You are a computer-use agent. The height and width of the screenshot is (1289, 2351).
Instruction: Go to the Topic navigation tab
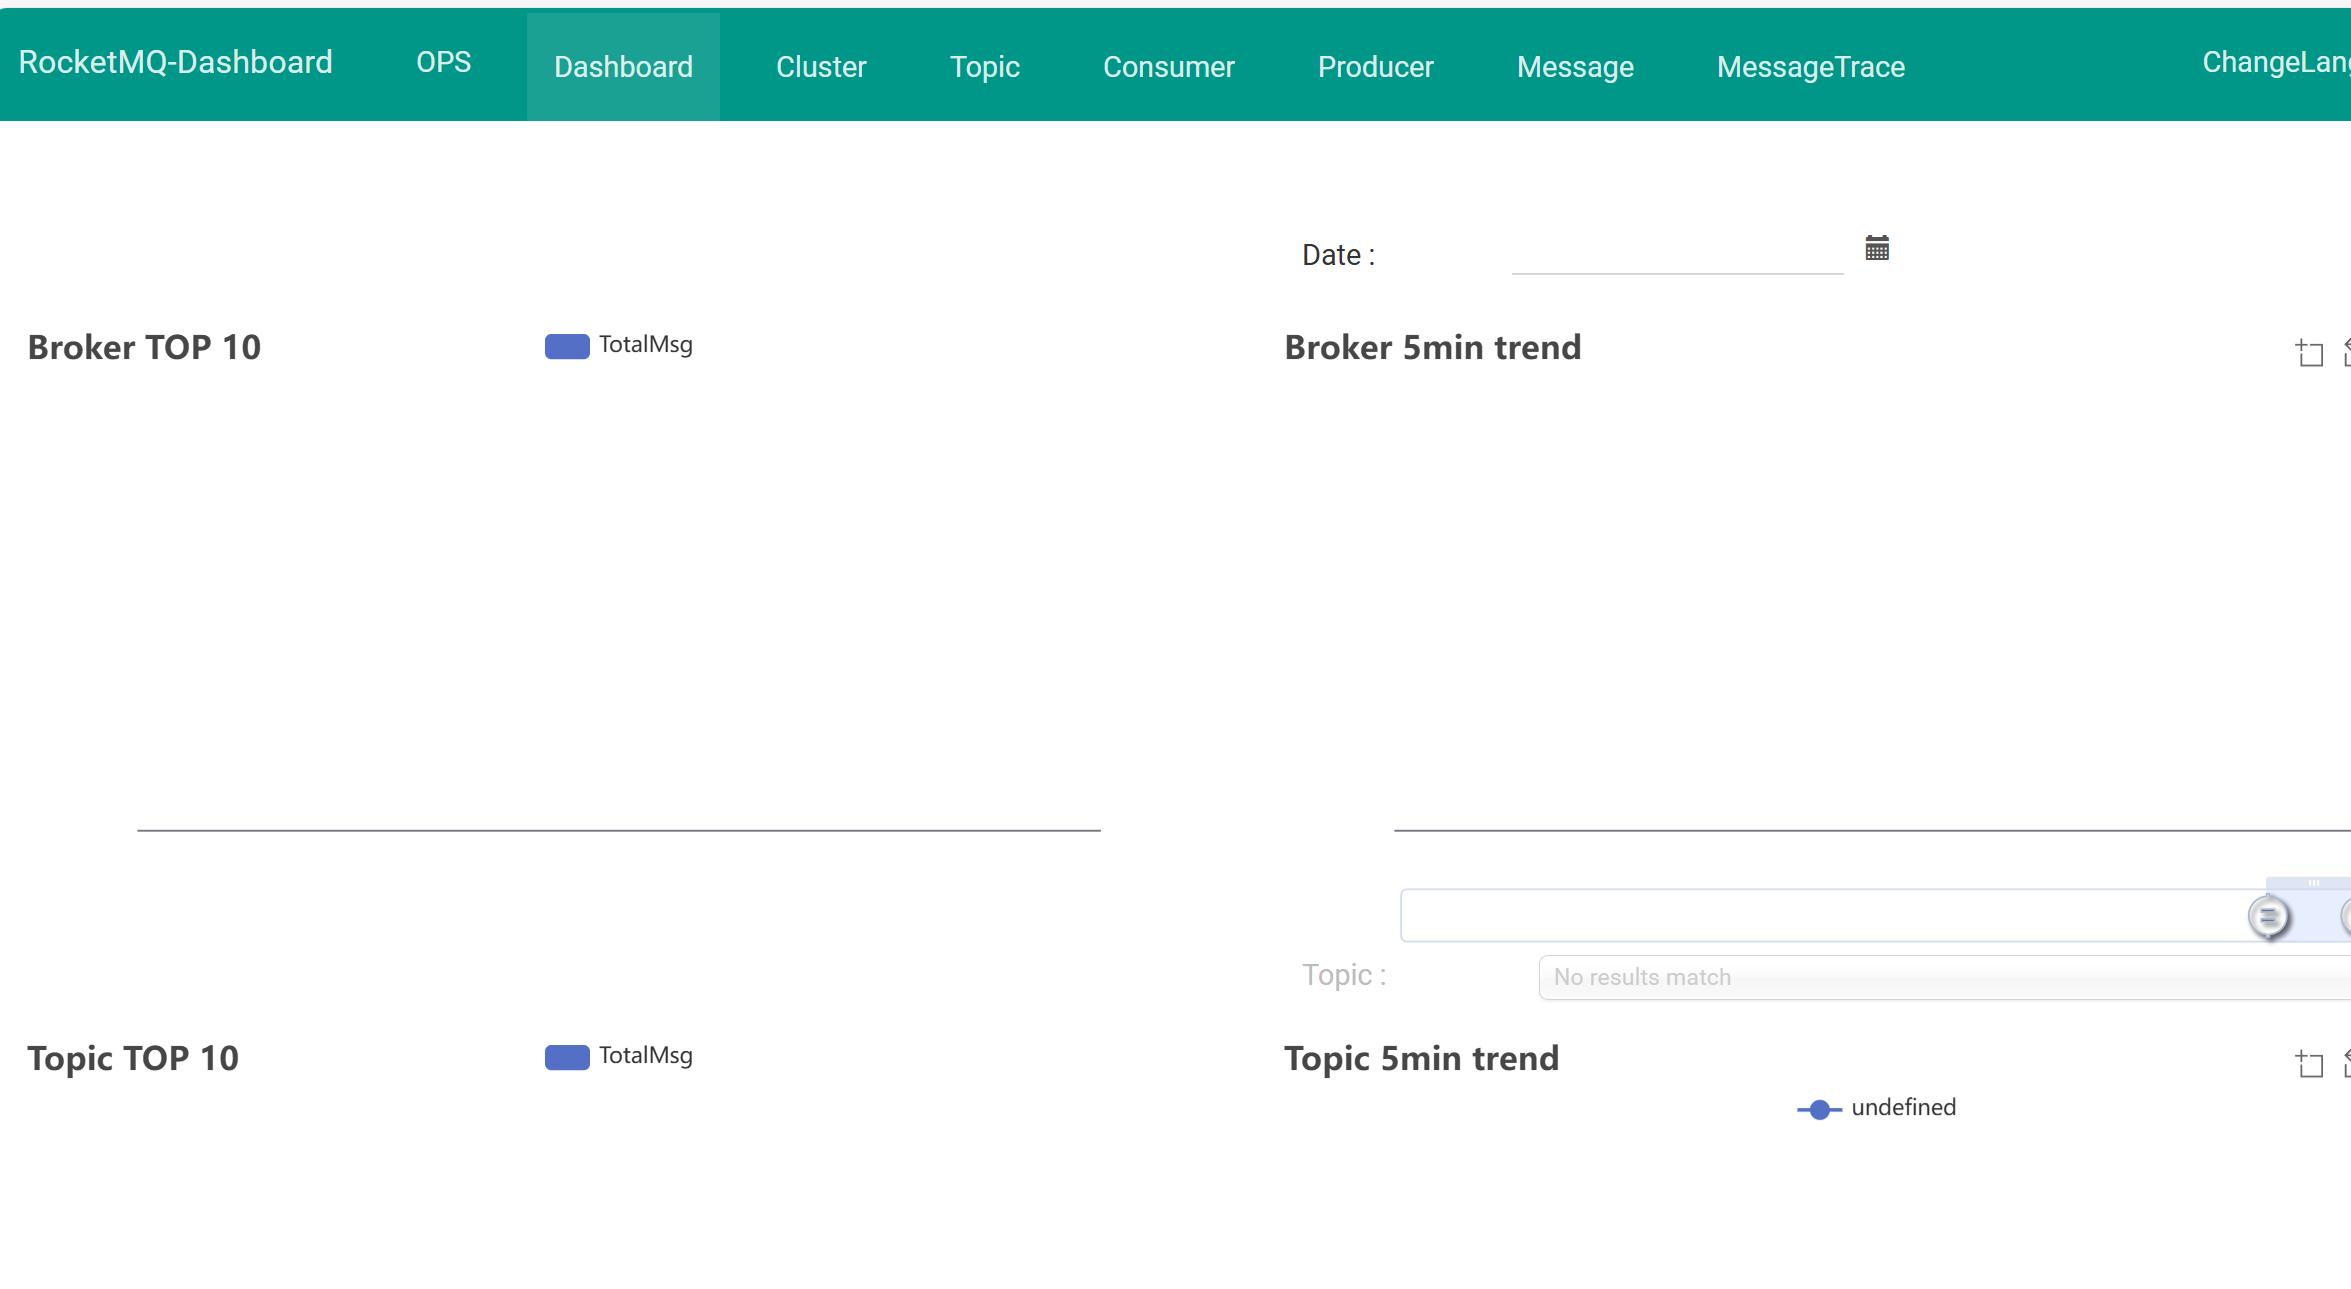pyautogui.click(x=984, y=67)
